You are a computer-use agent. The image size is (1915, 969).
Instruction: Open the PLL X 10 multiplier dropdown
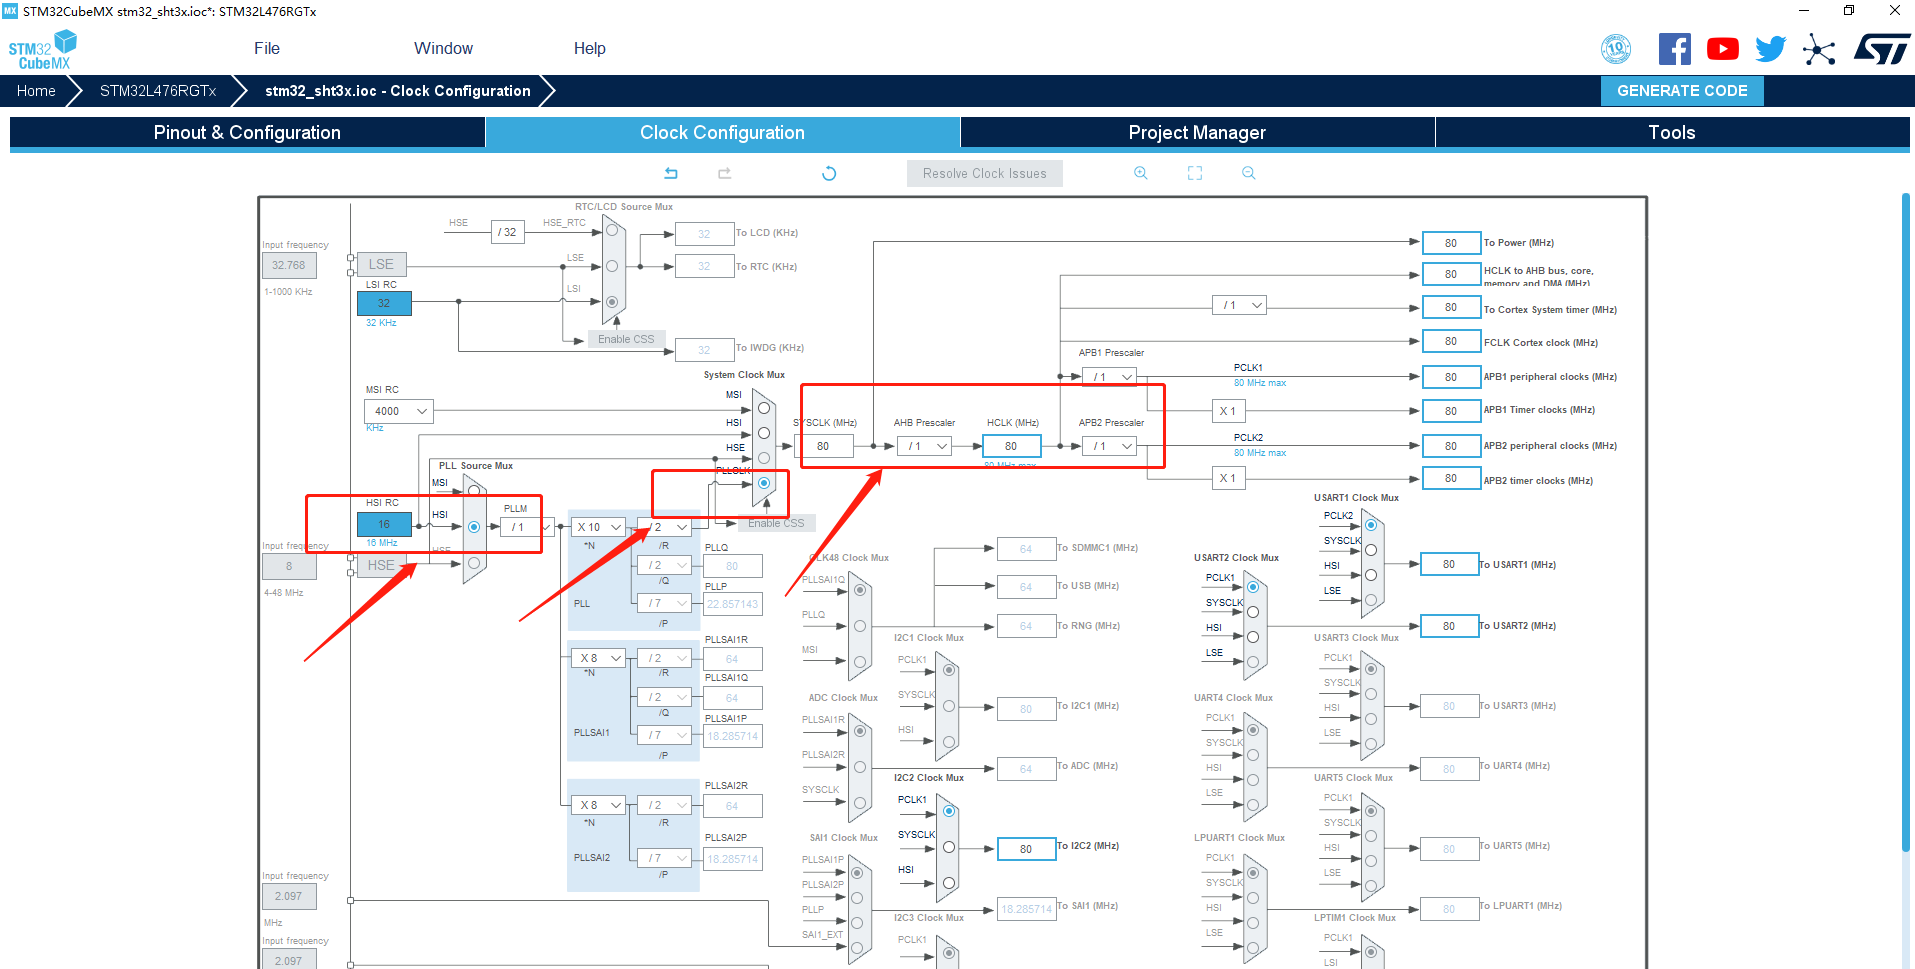[599, 527]
